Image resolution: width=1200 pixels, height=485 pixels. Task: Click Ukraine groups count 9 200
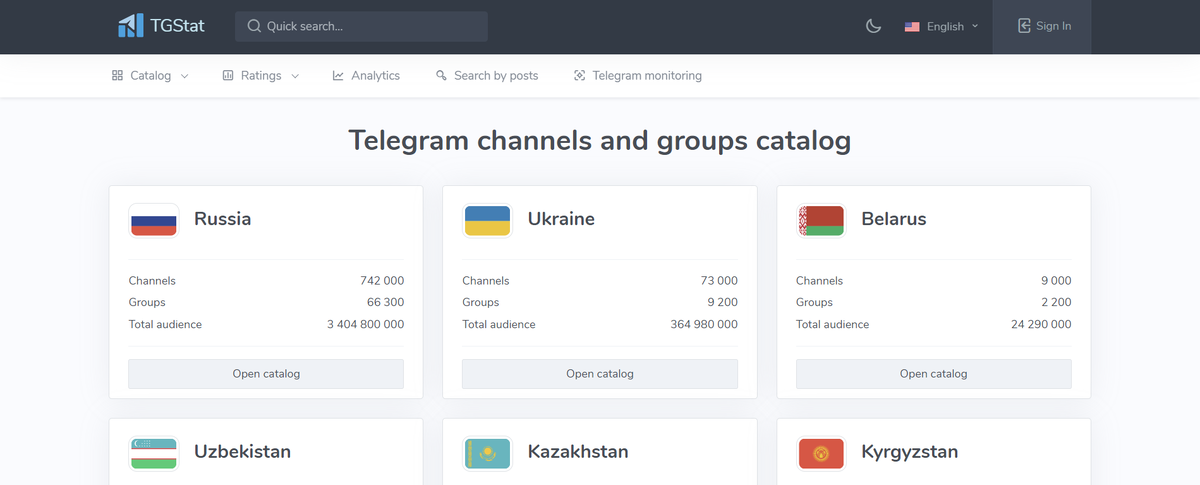pos(722,302)
